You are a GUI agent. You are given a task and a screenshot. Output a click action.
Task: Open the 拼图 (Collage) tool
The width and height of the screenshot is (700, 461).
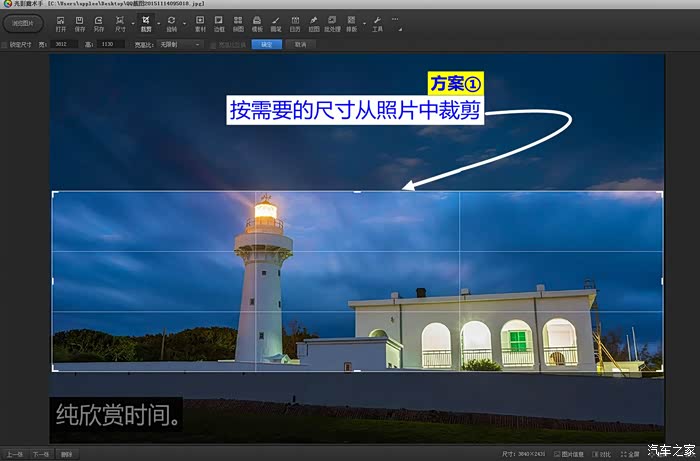tap(238, 23)
